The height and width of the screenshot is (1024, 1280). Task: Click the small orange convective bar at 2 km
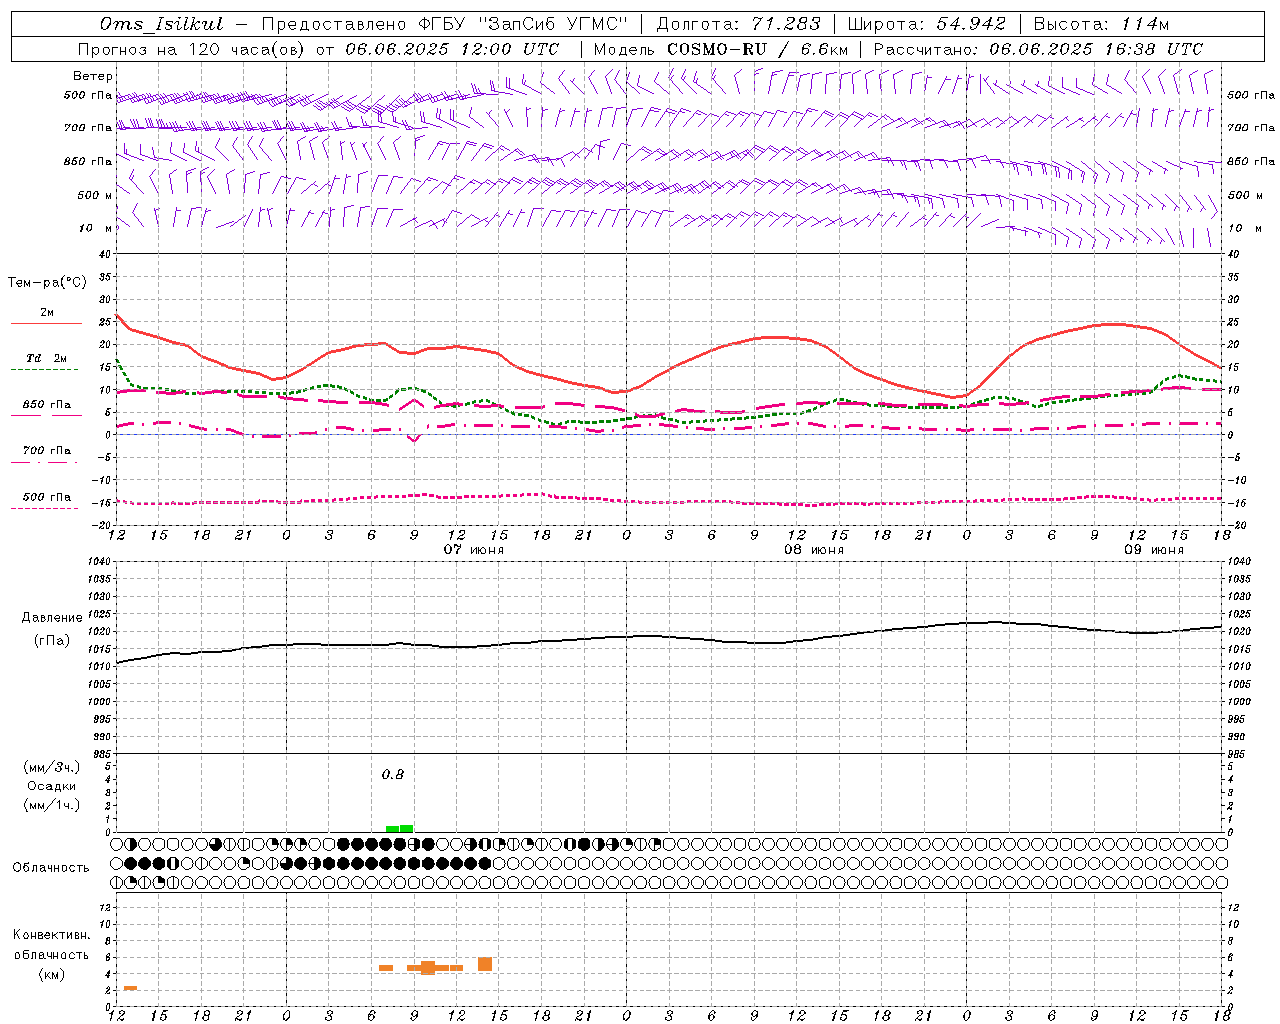click(x=130, y=988)
